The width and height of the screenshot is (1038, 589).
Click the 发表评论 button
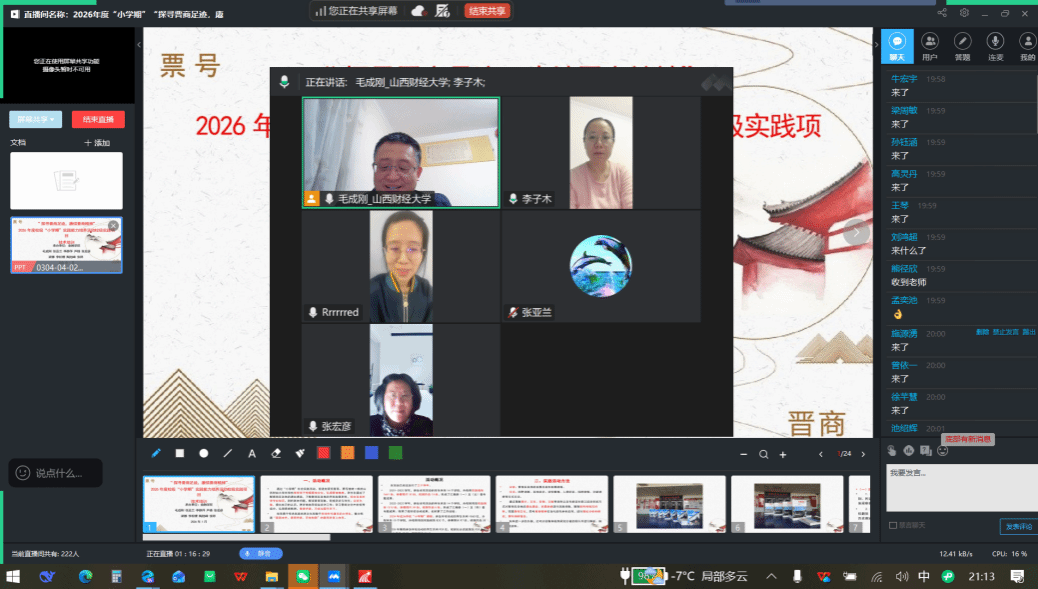pyautogui.click(x=1016, y=526)
